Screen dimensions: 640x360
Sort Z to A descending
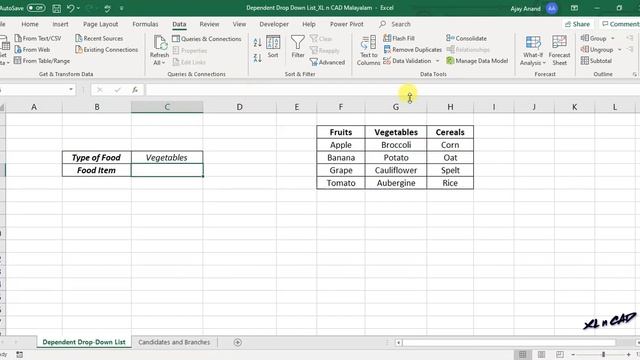pyautogui.click(x=257, y=58)
